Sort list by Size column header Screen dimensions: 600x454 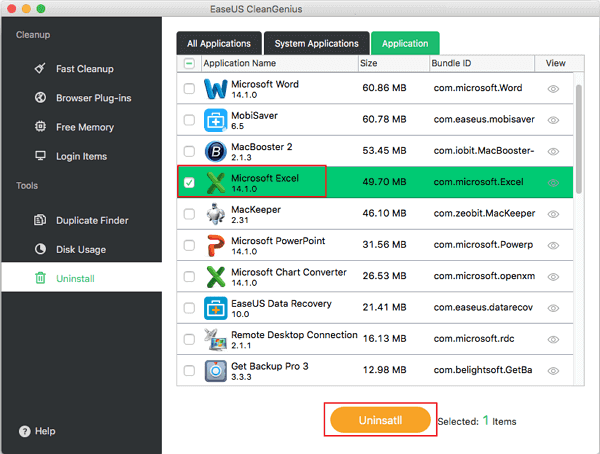click(x=392, y=64)
